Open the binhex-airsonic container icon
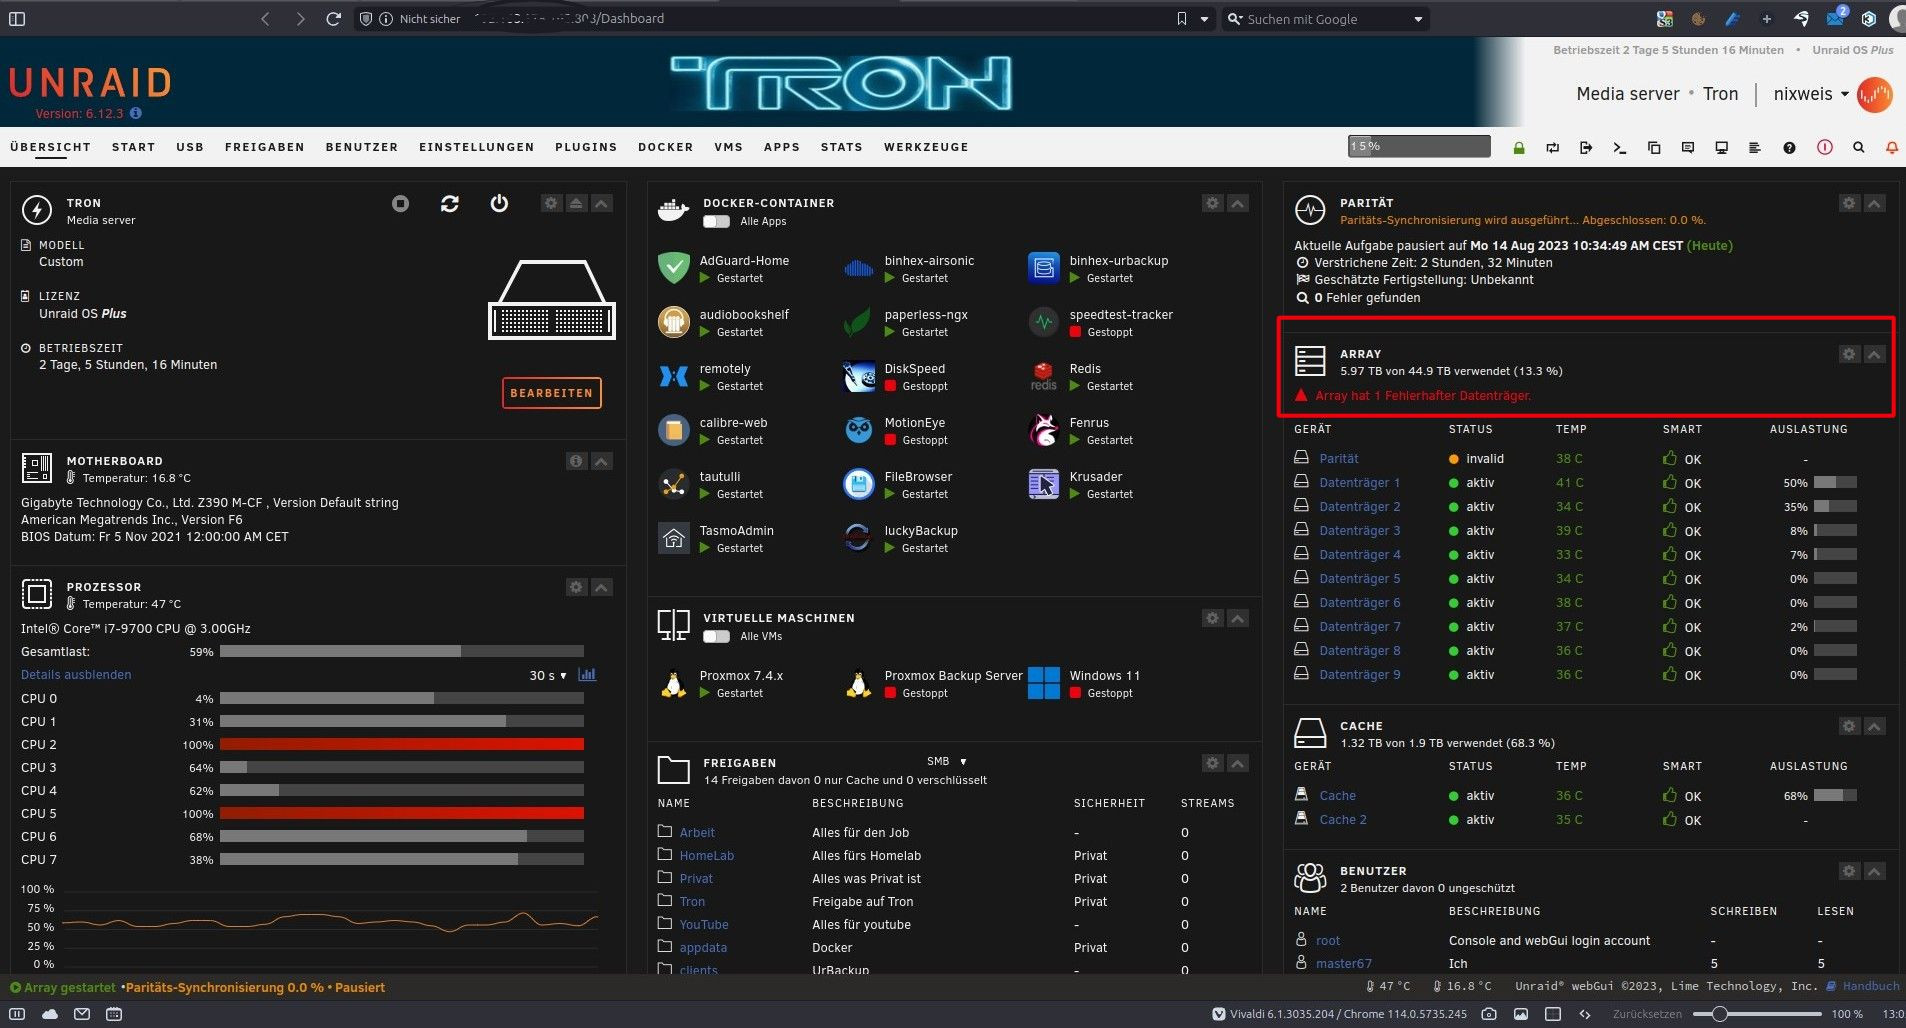Image resolution: width=1906 pixels, height=1028 pixels. (859, 268)
